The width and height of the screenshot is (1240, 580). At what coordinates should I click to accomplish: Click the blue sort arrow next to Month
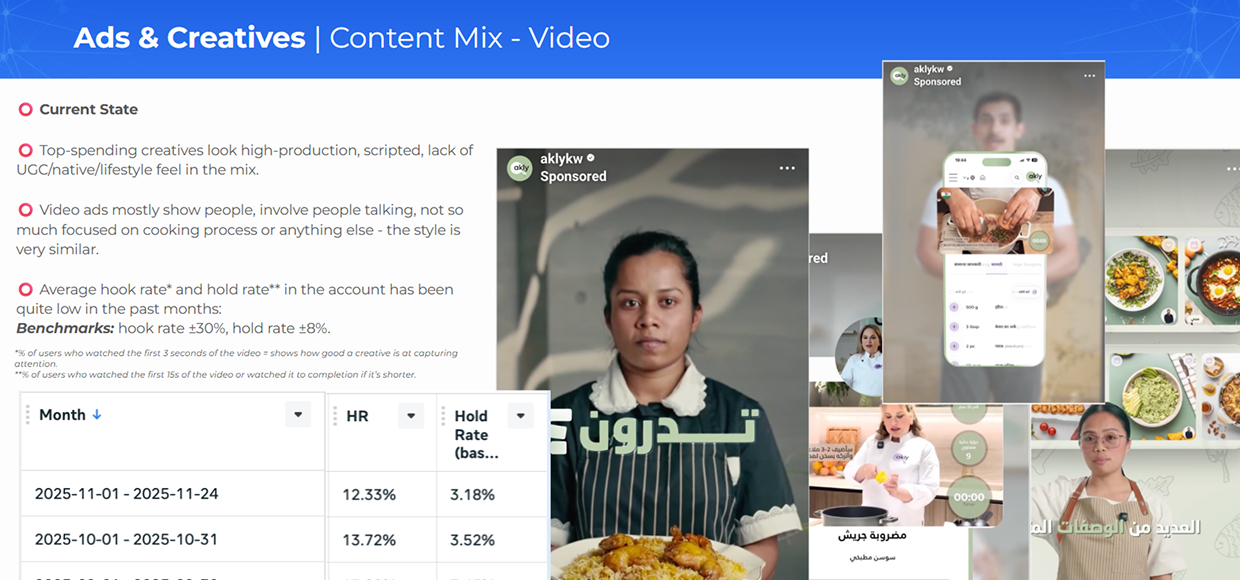point(97,415)
